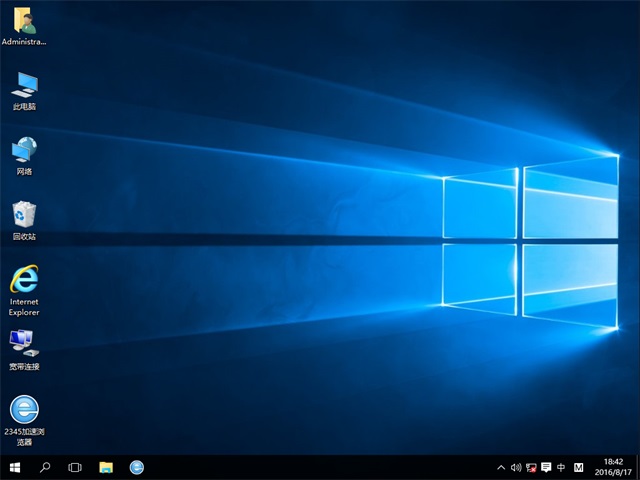Image resolution: width=640 pixels, height=480 pixels.
Task: Toggle the 中 Chinese input mode indicator
Action: pyautogui.click(x=561, y=467)
